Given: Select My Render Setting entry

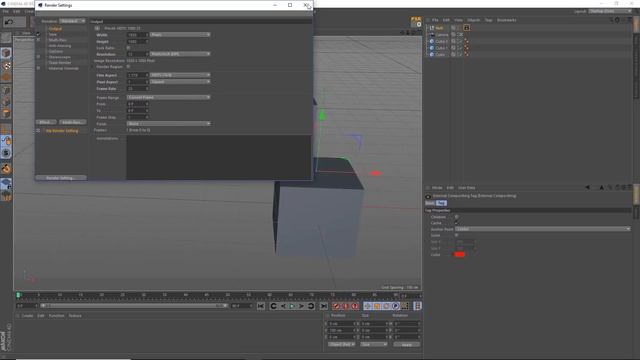Looking at the screenshot, I should pos(62,131).
